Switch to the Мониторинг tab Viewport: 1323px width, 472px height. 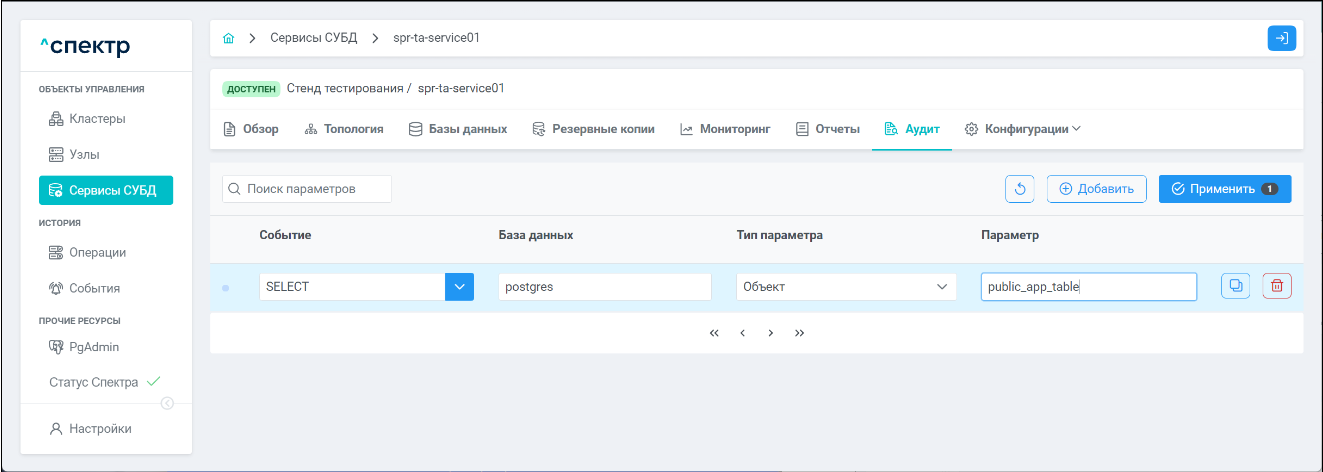click(725, 129)
